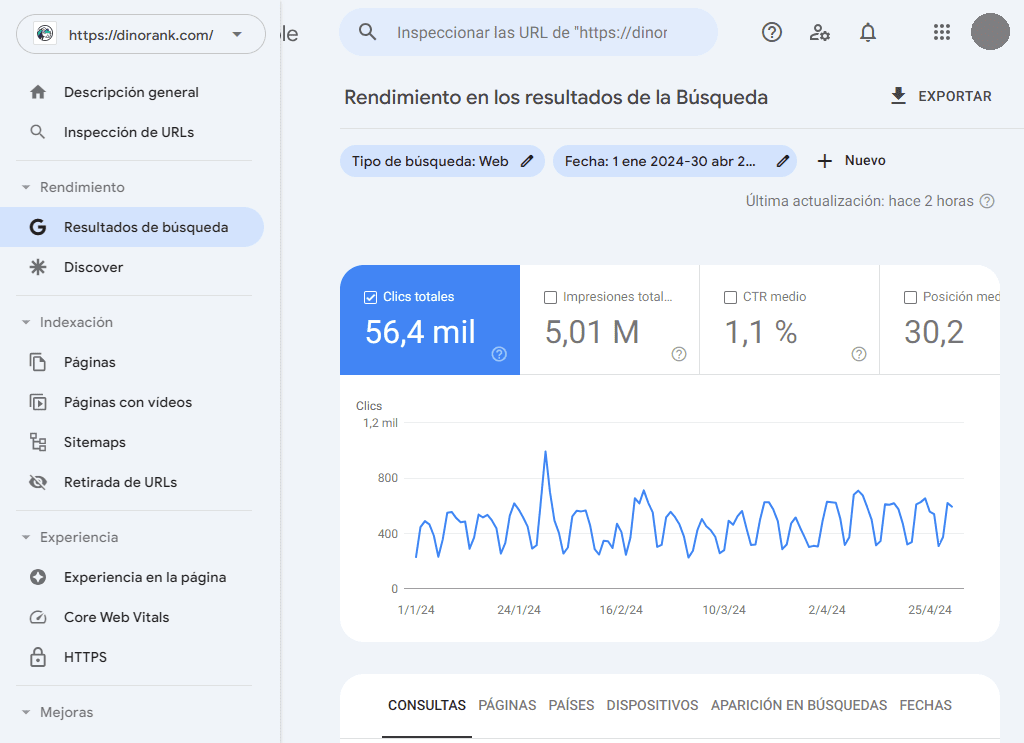
Task: Collapse the Rendimiento sidebar section
Action: click(24, 187)
